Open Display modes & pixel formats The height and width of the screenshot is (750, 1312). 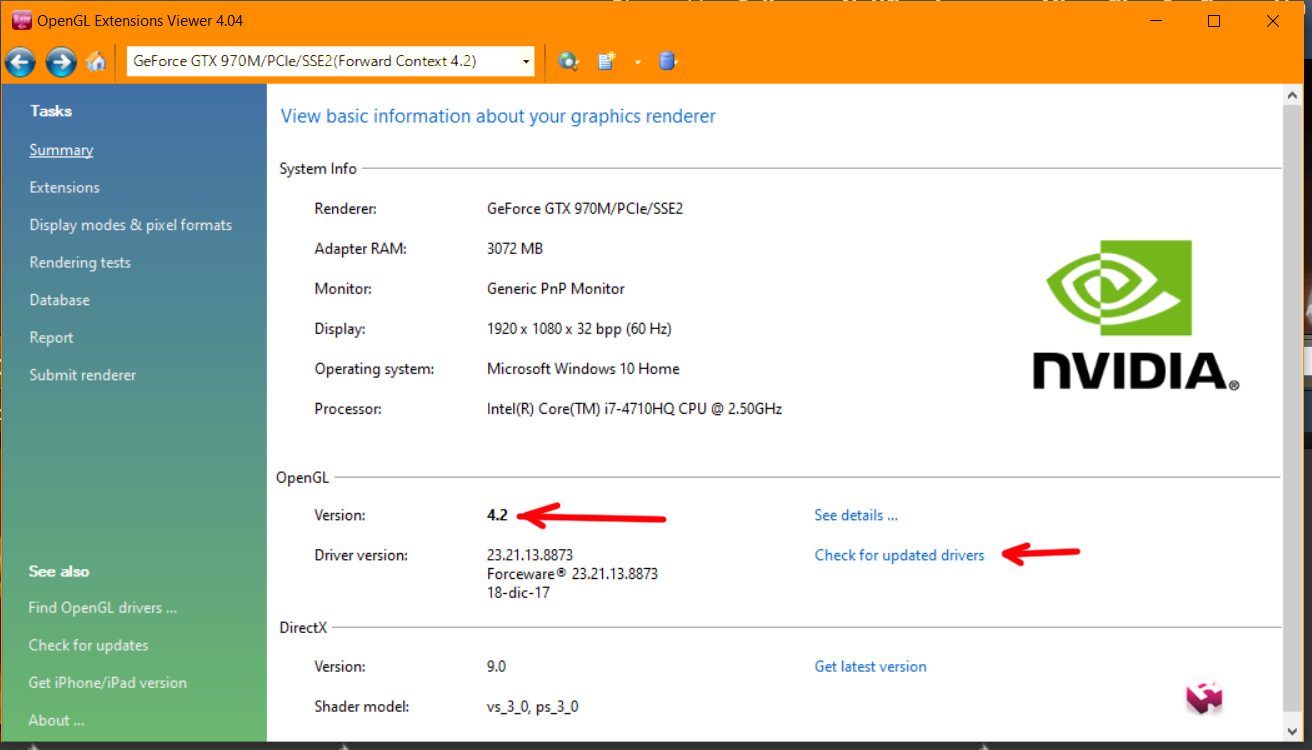point(130,225)
